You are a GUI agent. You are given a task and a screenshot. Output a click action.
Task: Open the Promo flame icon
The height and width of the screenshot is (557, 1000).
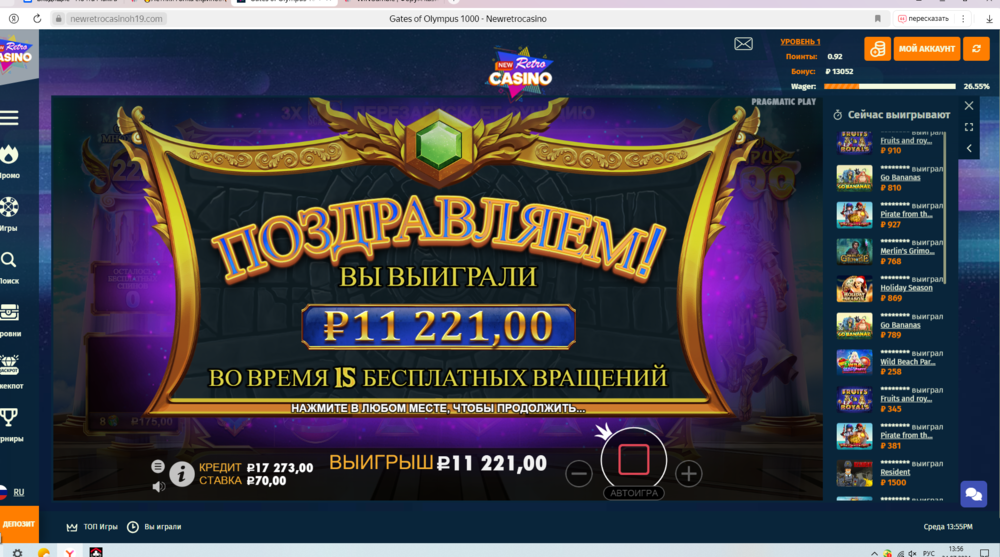(x=9, y=155)
